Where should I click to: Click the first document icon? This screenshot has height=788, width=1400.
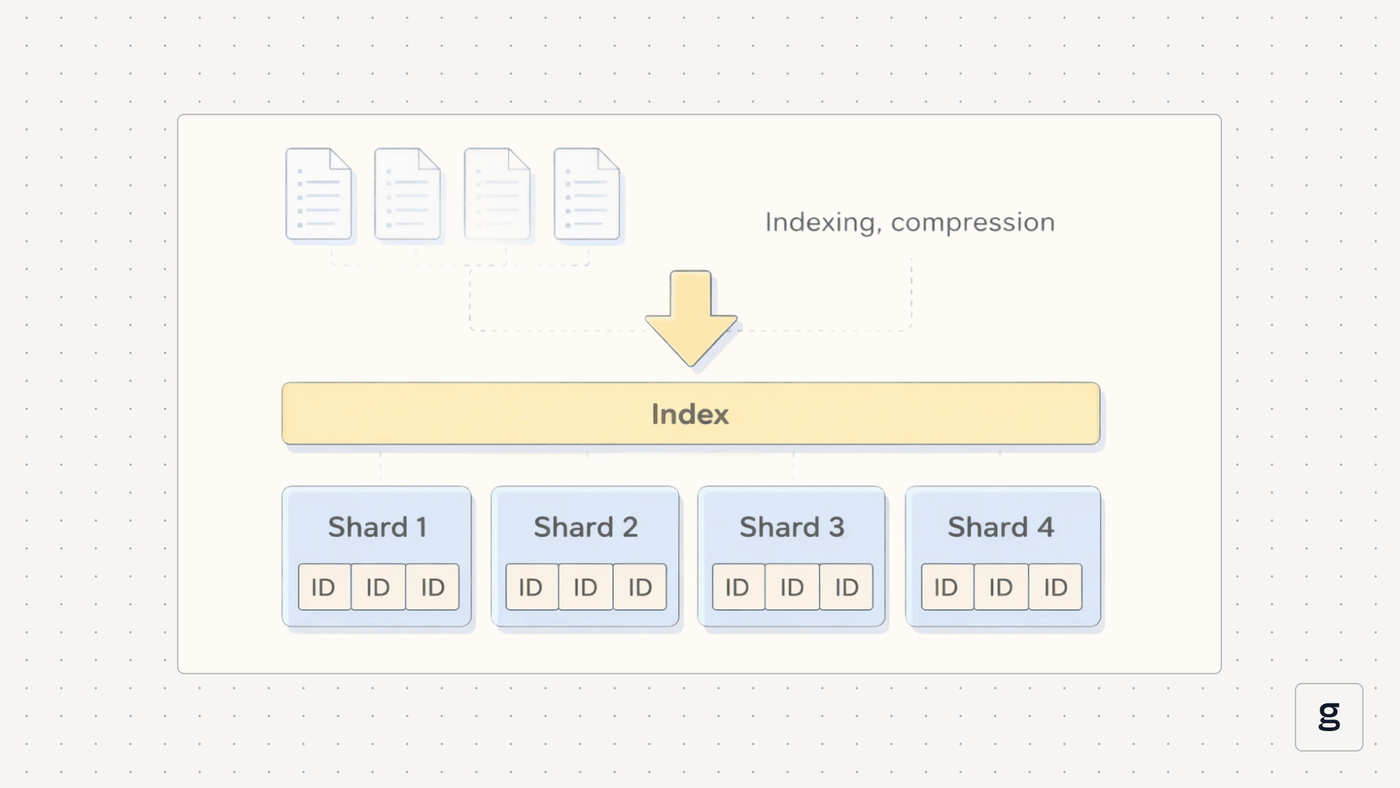click(318, 194)
